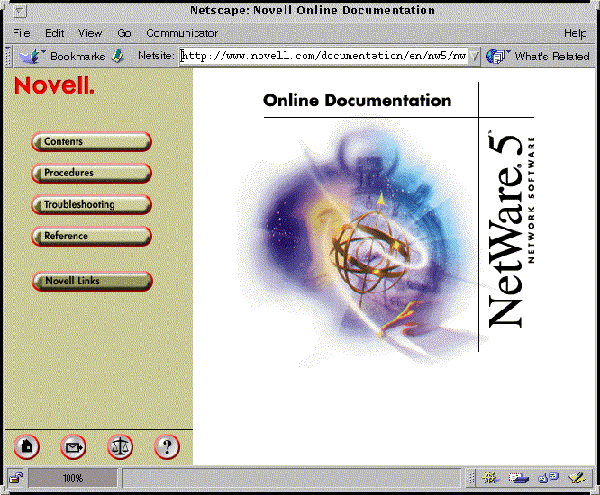Open the Mailbox icon in component bar
The width and height of the screenshot is (600, 495).
518,478
